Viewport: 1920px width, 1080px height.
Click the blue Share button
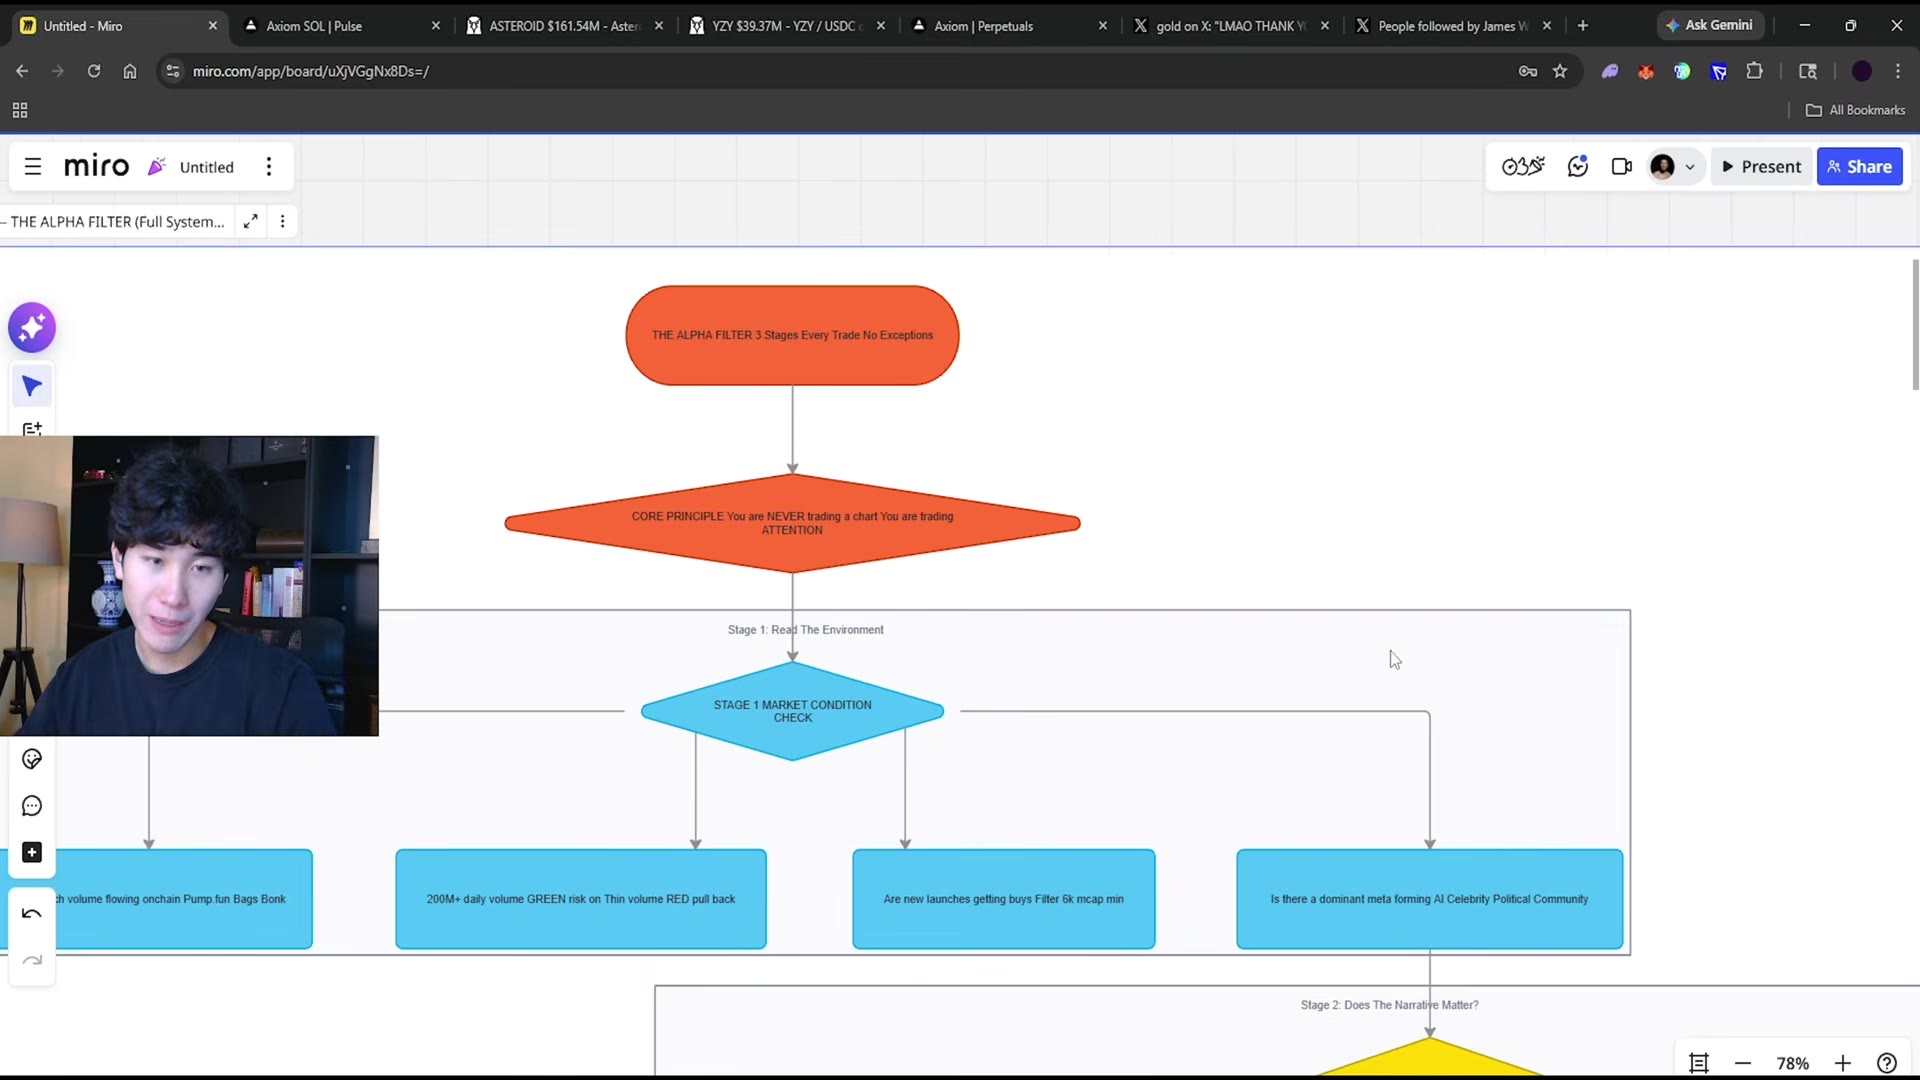[1859, 167]
